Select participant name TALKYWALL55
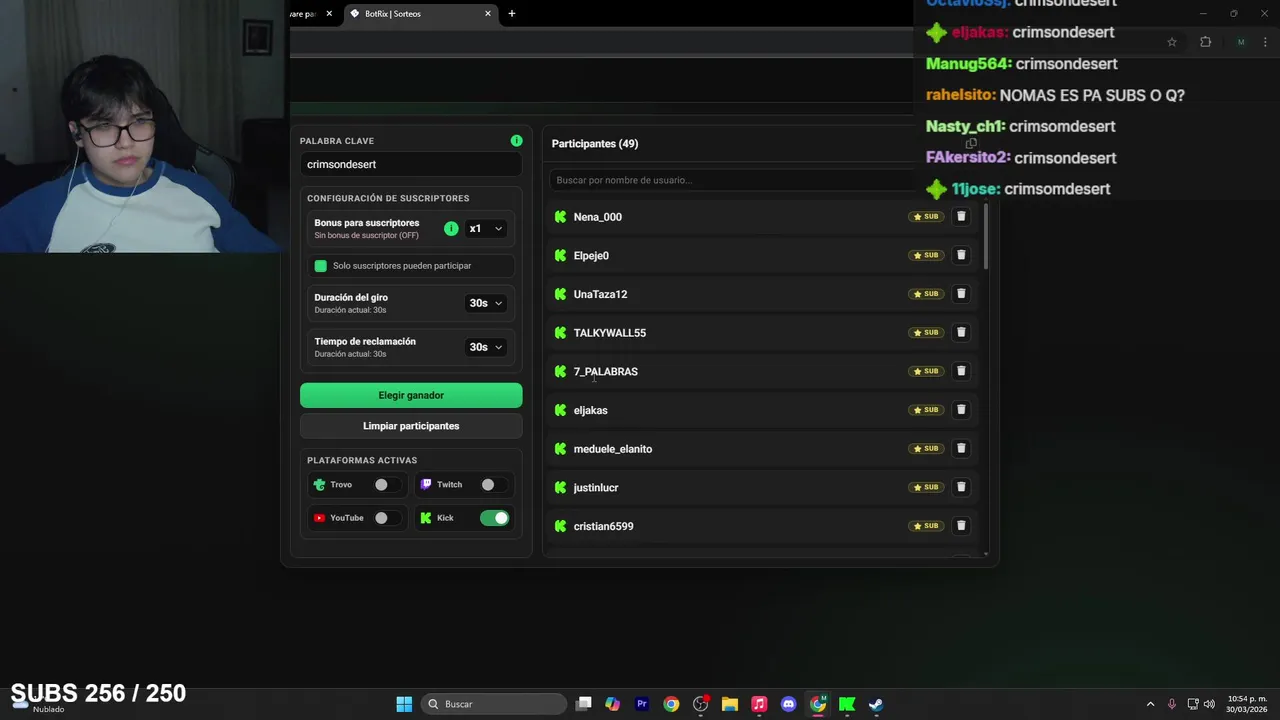Image resolution: width=1280 pixels, height=720 pixels. click(x=610, y=333)
